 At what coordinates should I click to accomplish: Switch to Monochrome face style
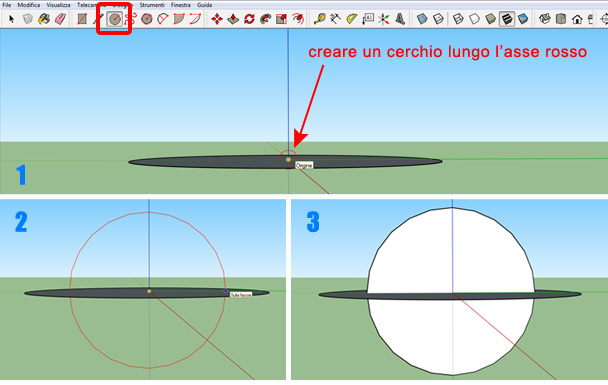pos(523,19)
